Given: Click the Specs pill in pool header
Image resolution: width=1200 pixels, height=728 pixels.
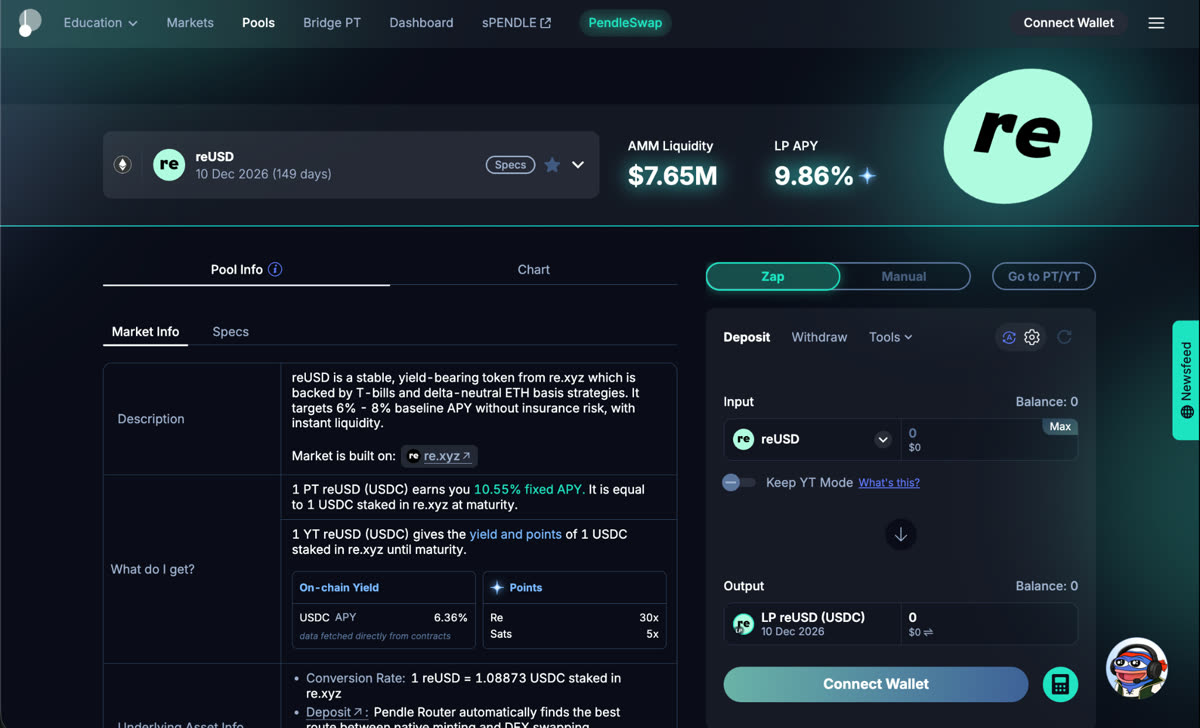Looking at the screenshot, I should pos(510,165).
